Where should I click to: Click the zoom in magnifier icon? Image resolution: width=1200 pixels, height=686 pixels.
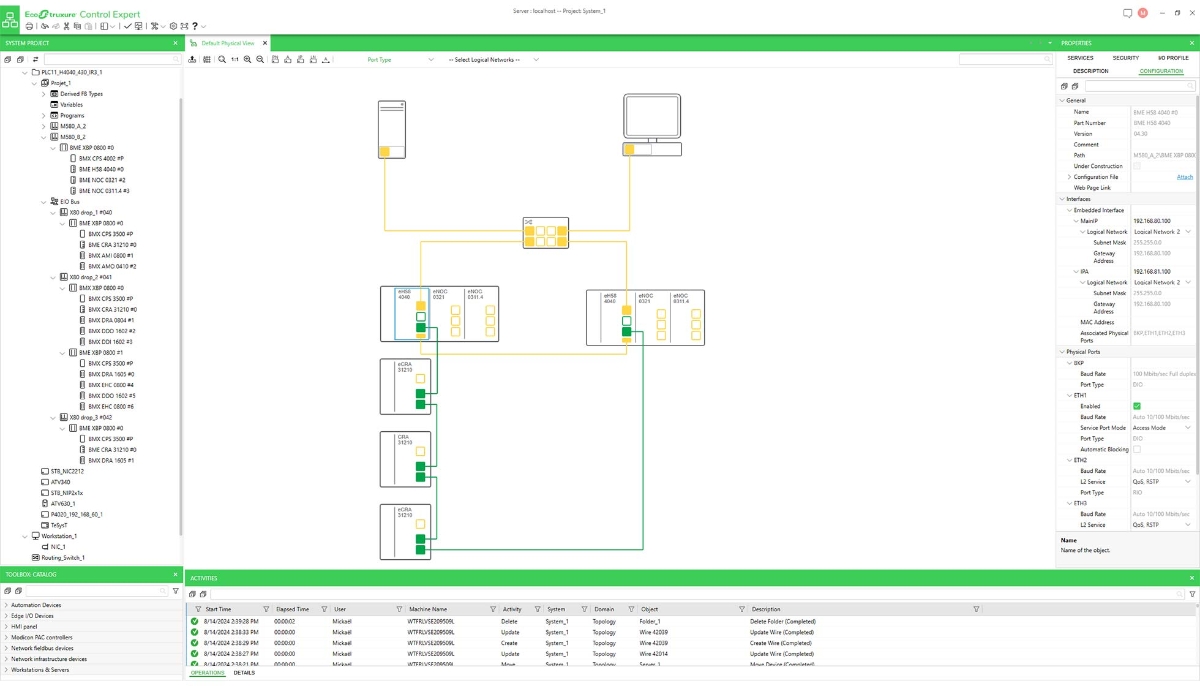pyautogui.click(x=247, y=60)
